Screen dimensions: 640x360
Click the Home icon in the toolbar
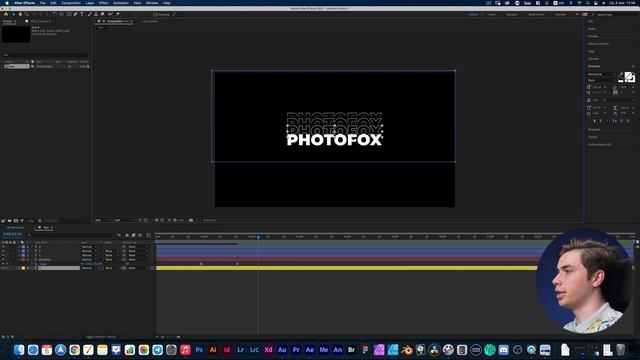[x=6, y=14]
